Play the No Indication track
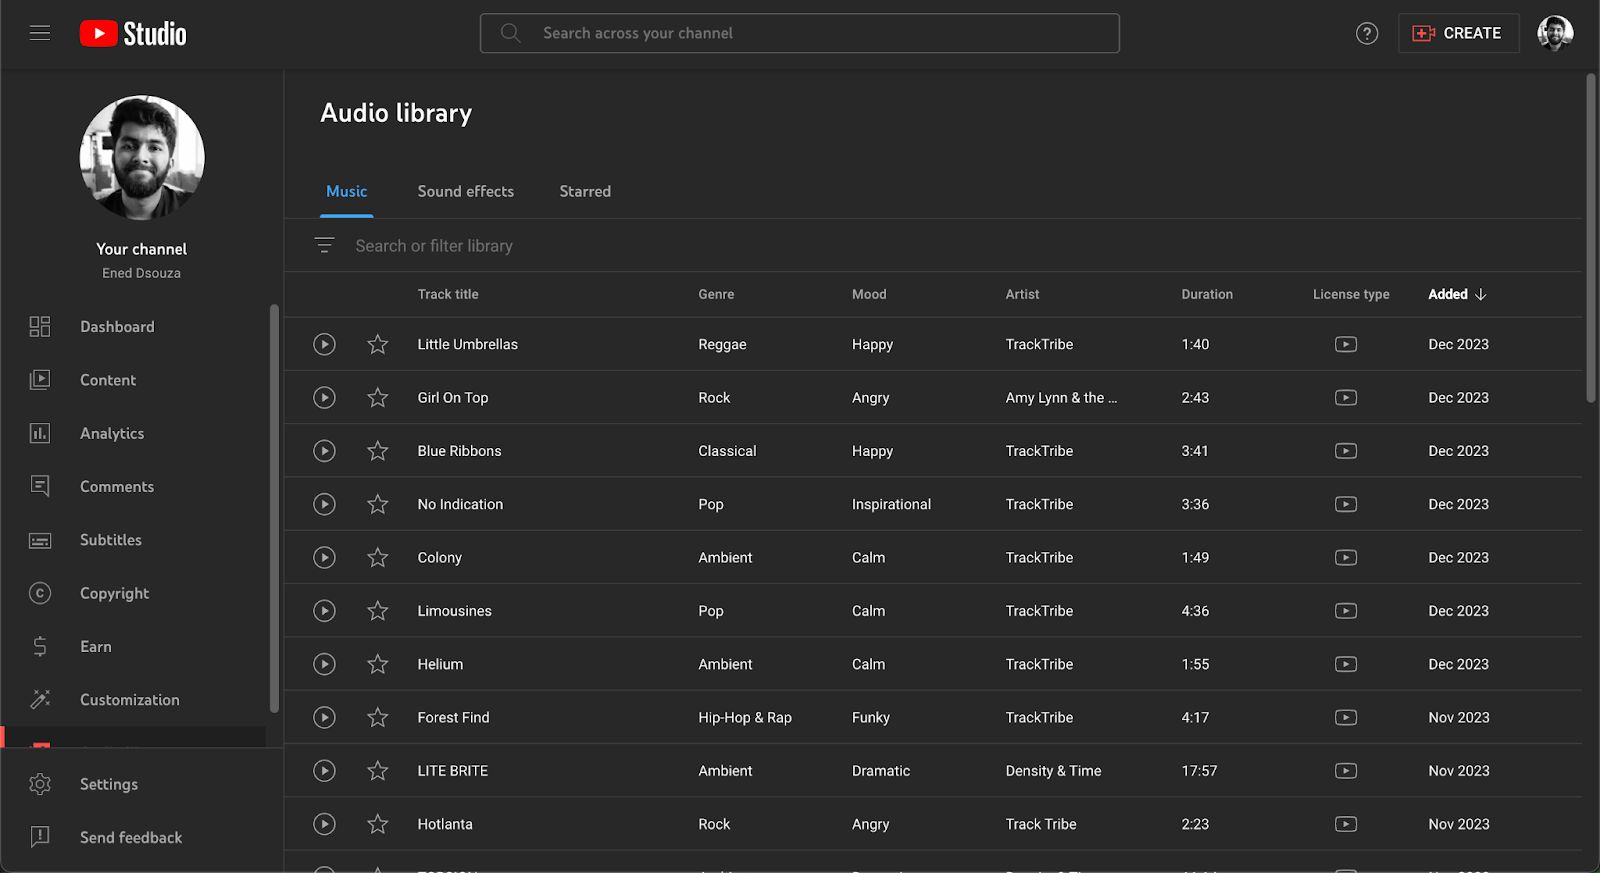This screenshot has height=873, width=1600. click(324, 504)
